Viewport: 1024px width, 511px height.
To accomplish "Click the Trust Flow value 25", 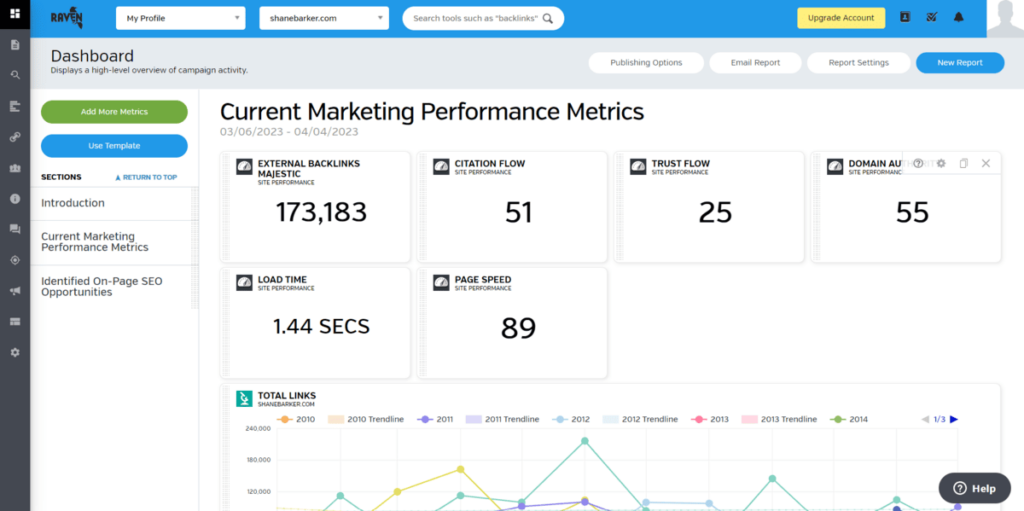I will coord(715,212).
